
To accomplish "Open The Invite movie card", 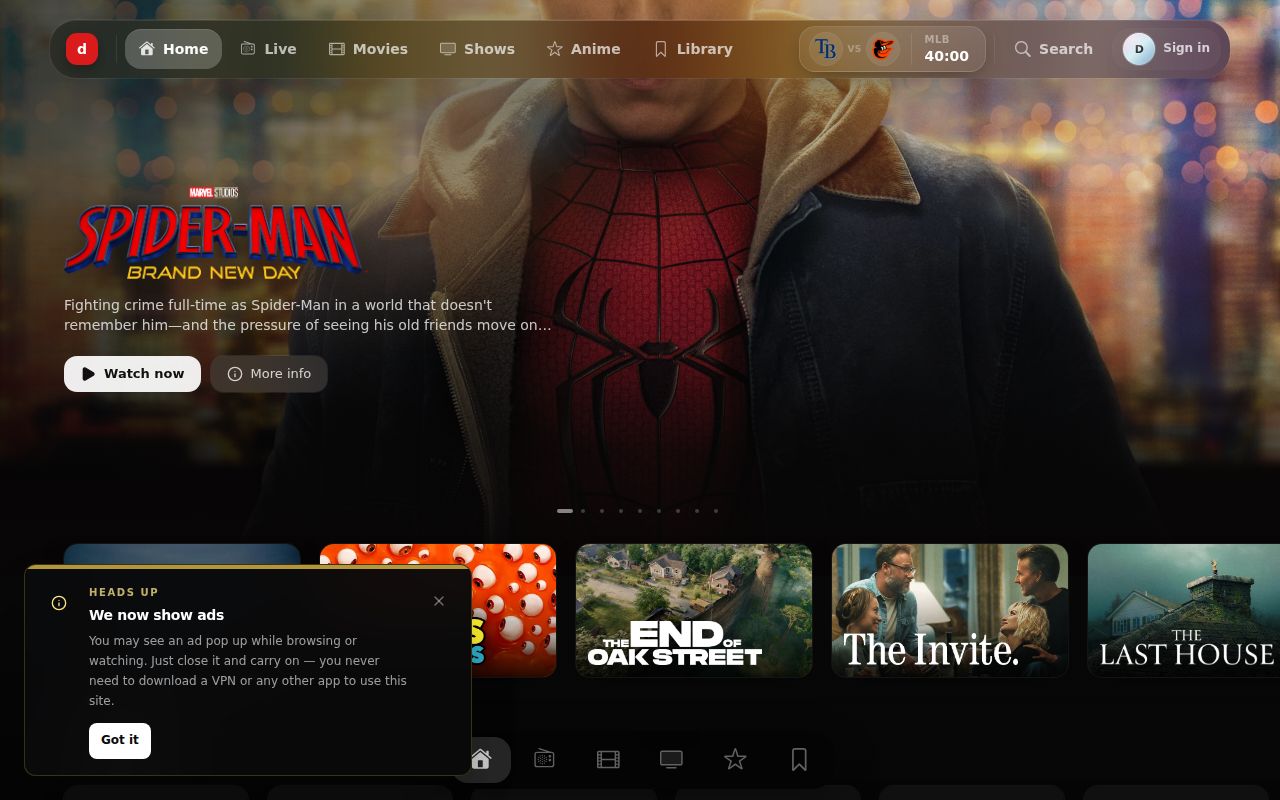I will click(950, 611).
